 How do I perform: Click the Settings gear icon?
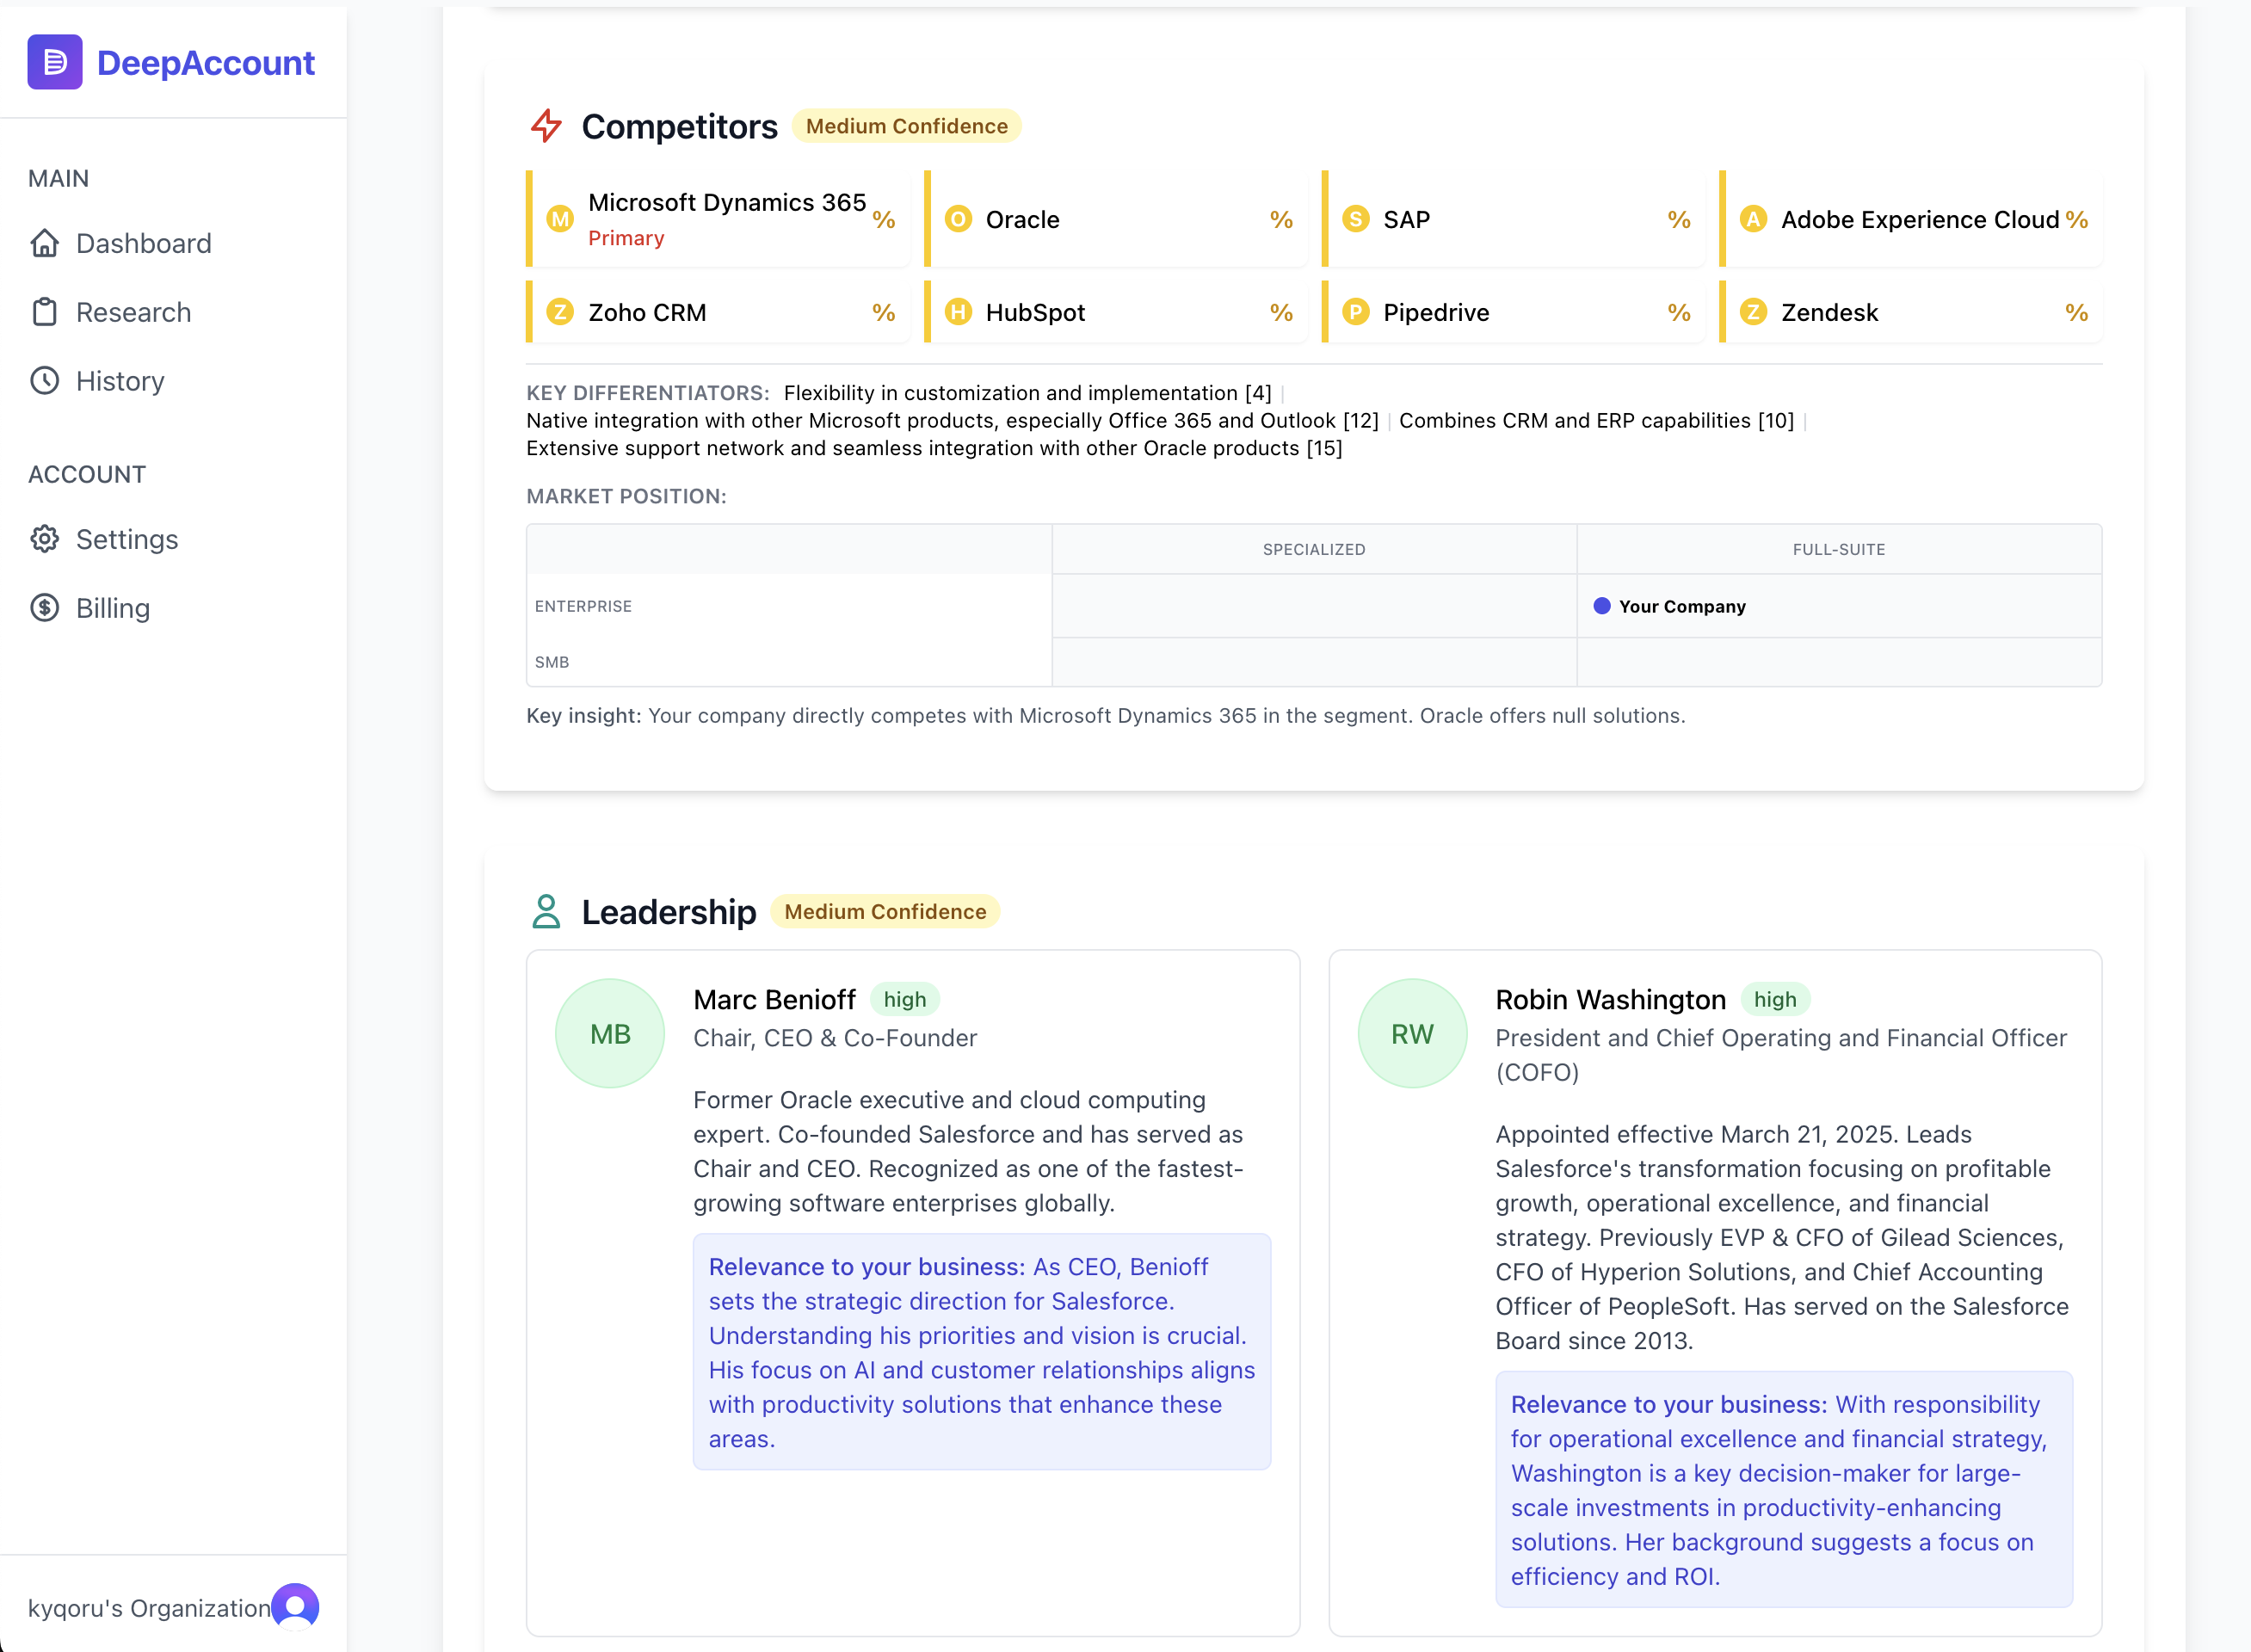[44, 539]
